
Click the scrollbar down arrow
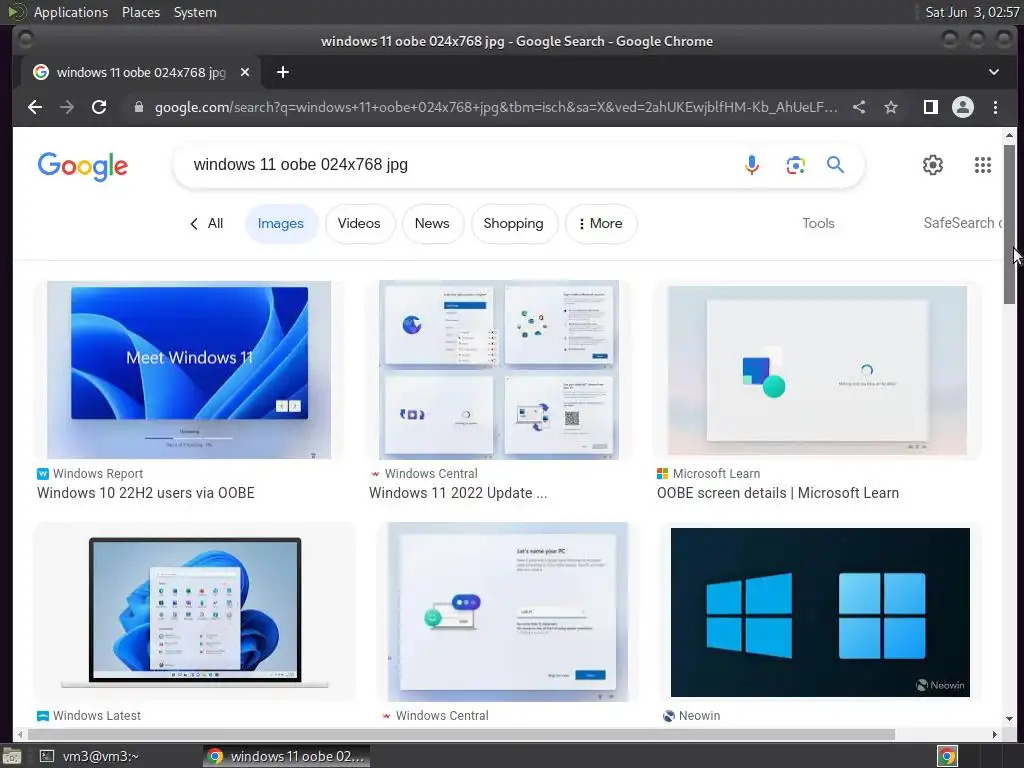[1010, 718]
